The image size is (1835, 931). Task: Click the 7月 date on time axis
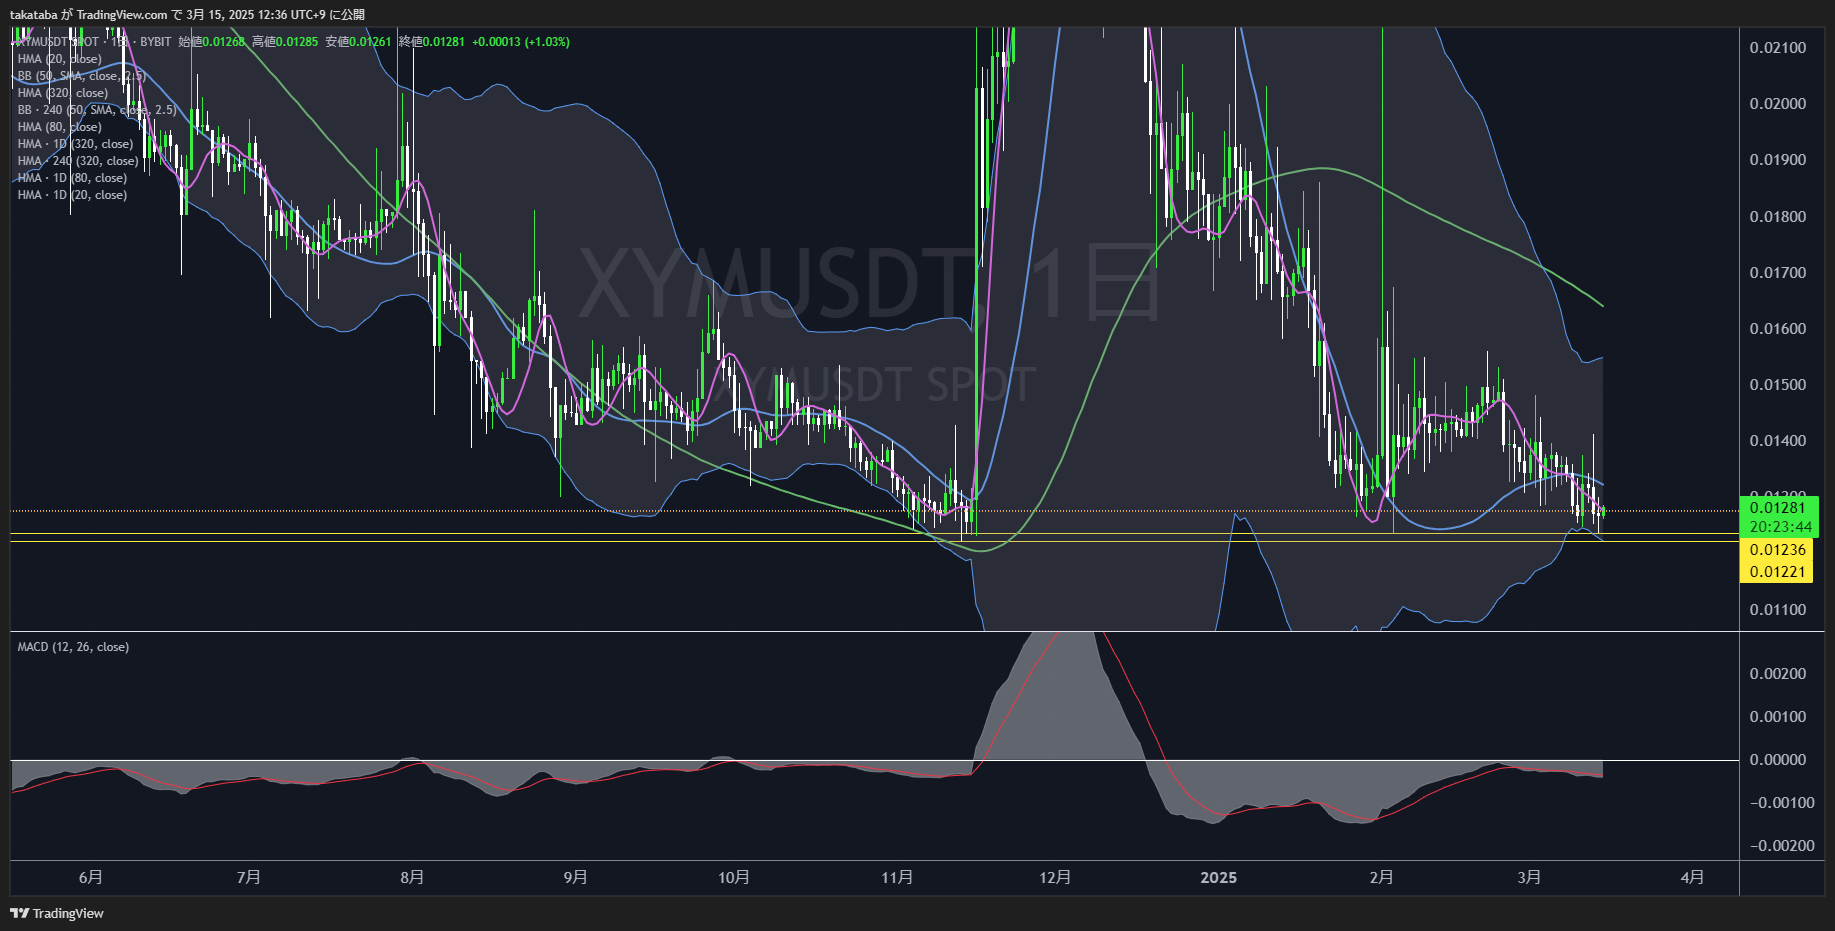point(249,877)
